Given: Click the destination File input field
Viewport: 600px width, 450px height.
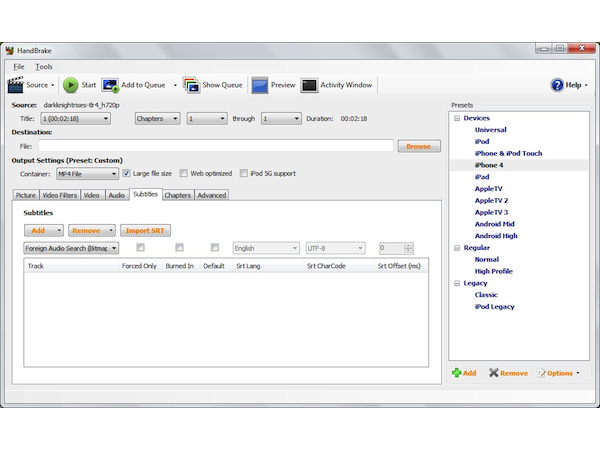Looking at the screenshot, I should pyautogui.click(x=216, y=146).
